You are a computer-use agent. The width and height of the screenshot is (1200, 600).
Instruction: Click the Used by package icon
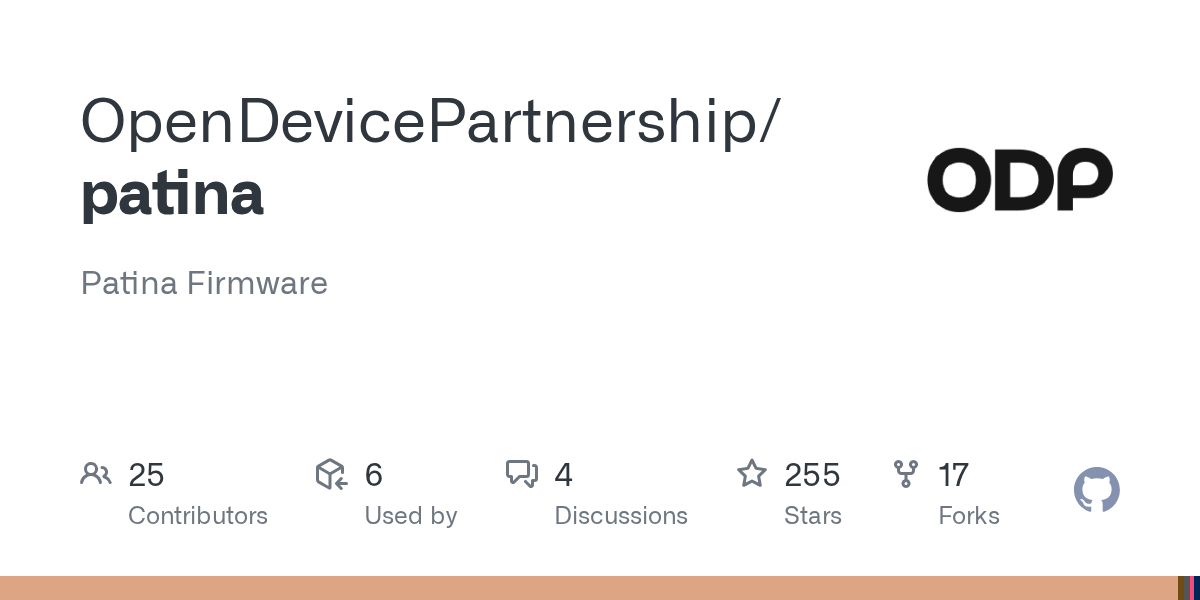(x=331, y=474)
